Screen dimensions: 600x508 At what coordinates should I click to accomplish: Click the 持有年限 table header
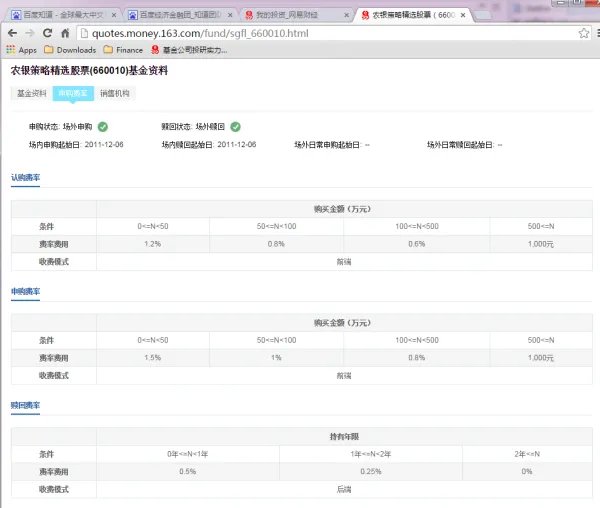(x=344, y=436)
